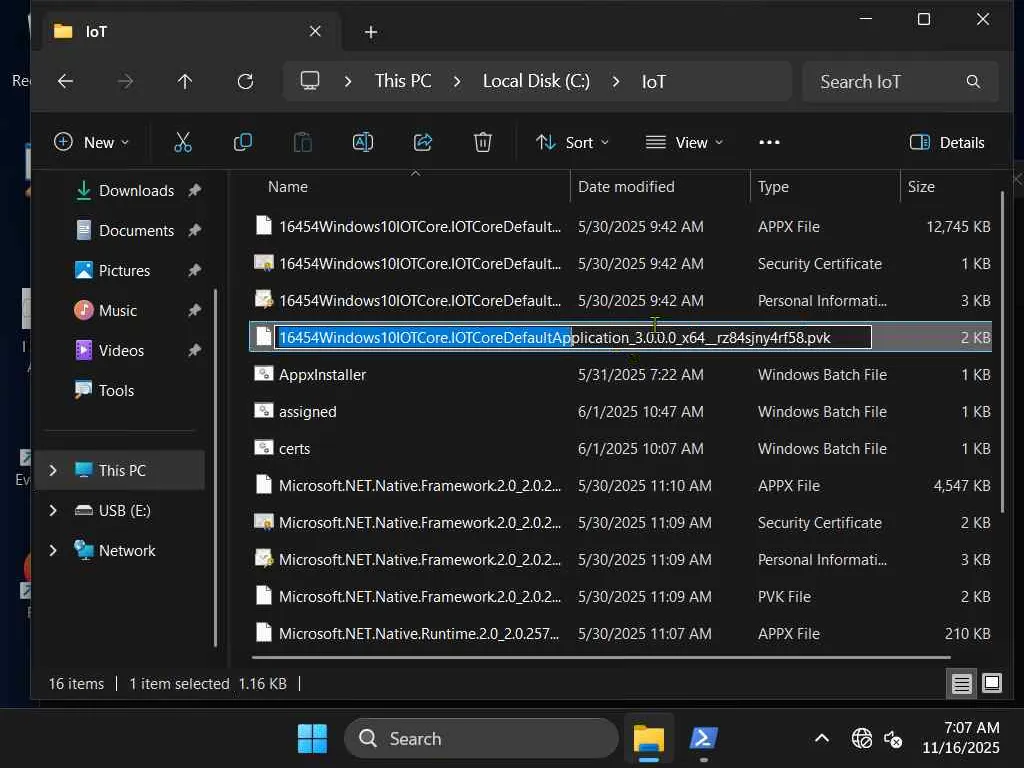
Task: Click chevron after This PC in address bar
Action: [x=457, y=82]
